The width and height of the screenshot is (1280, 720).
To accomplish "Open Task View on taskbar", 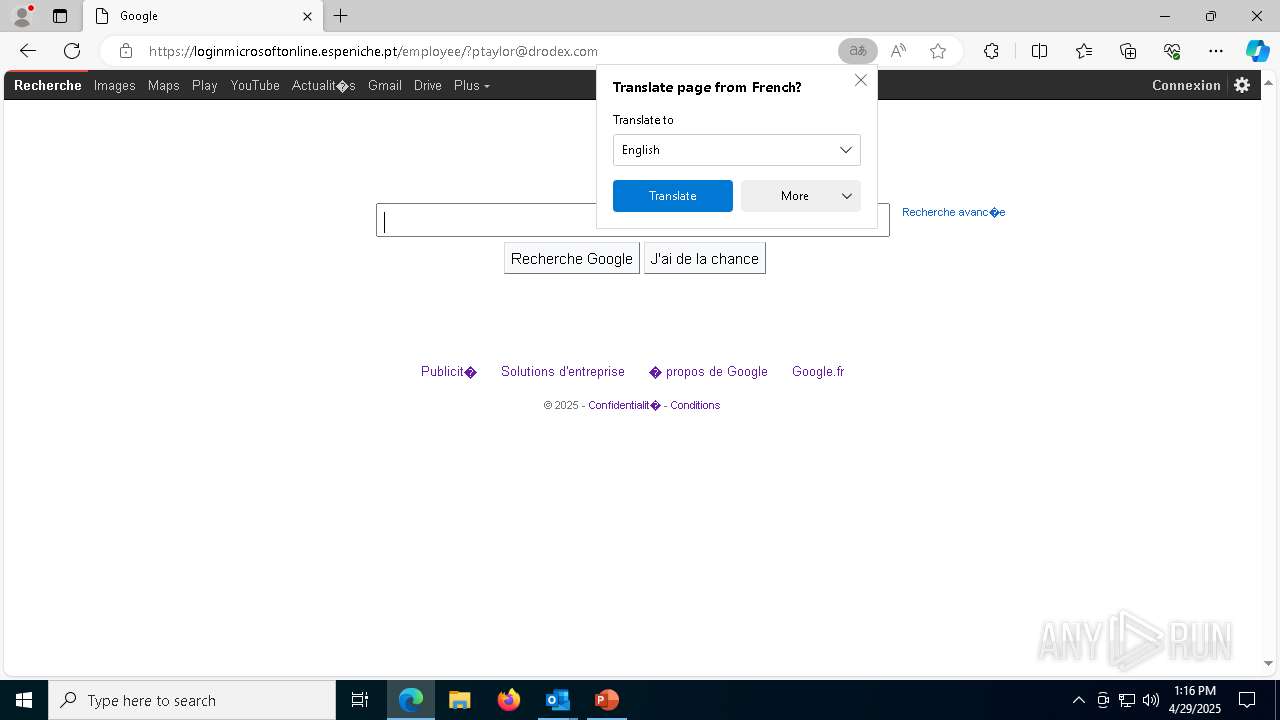I will pyautogui.click(x=360, y=700).
